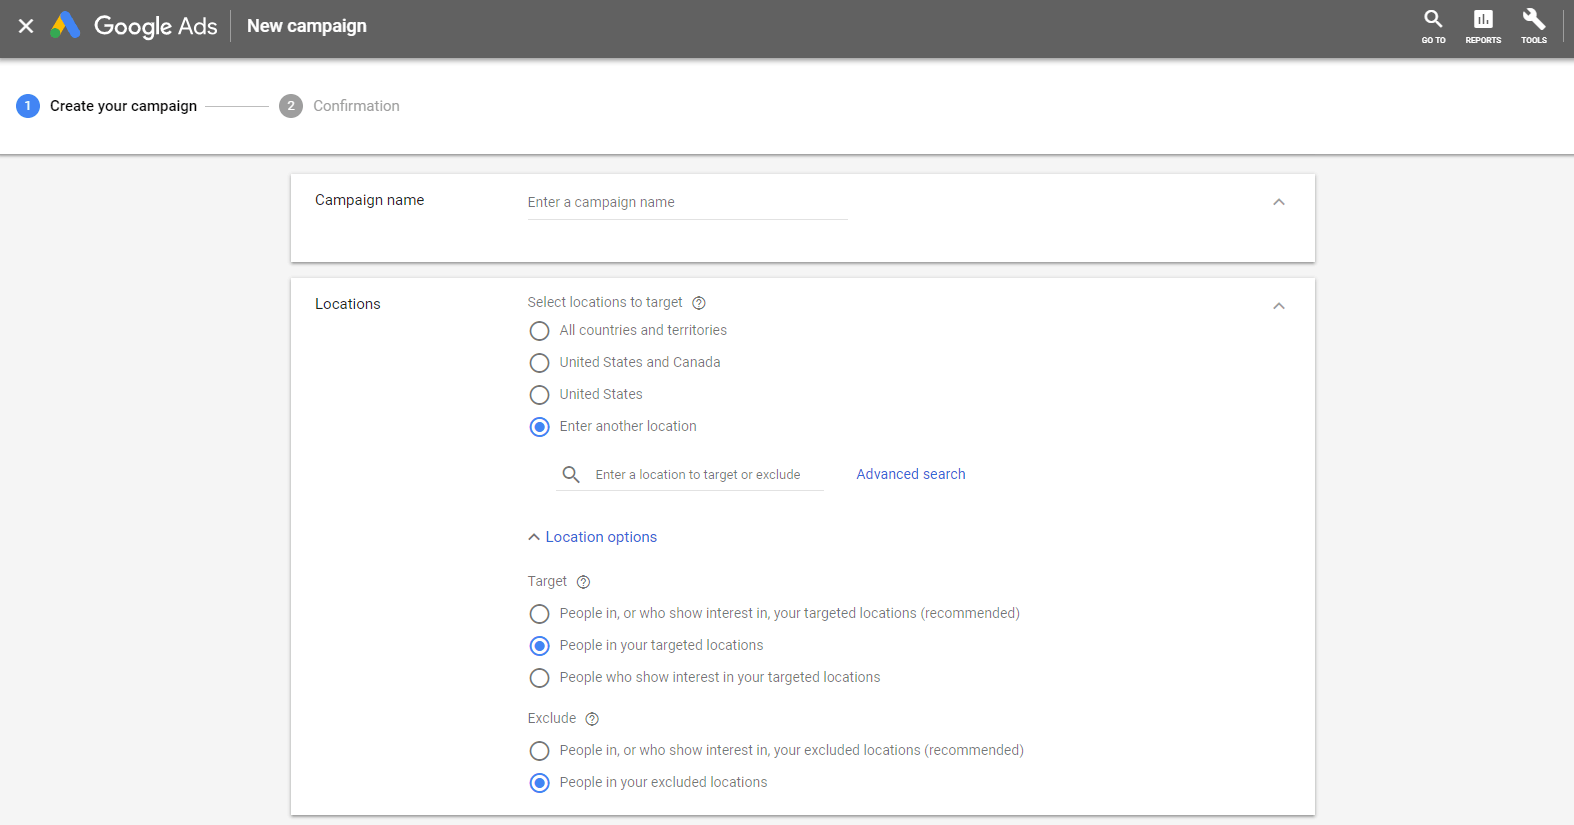Go to step 2 Confirmation

point(339,106)
